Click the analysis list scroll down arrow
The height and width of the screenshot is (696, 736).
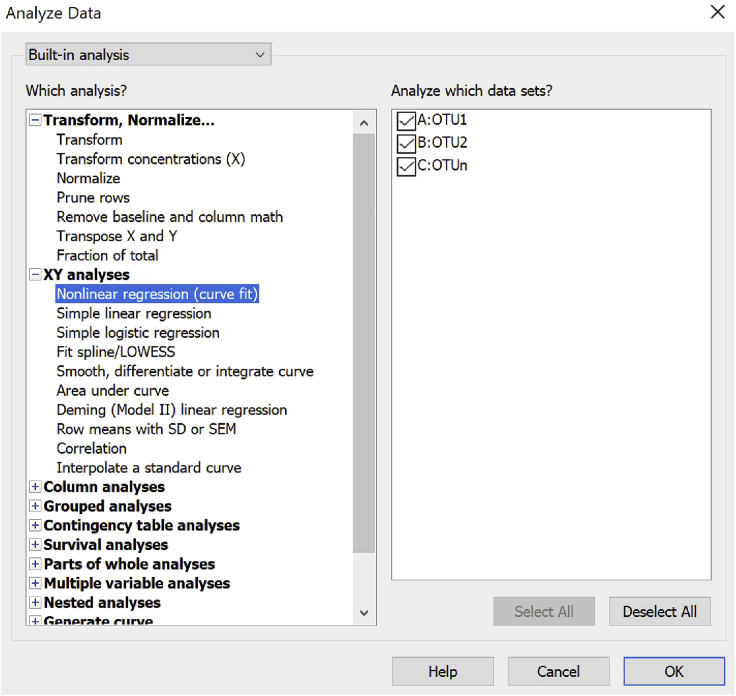click(x=364, y=612)
